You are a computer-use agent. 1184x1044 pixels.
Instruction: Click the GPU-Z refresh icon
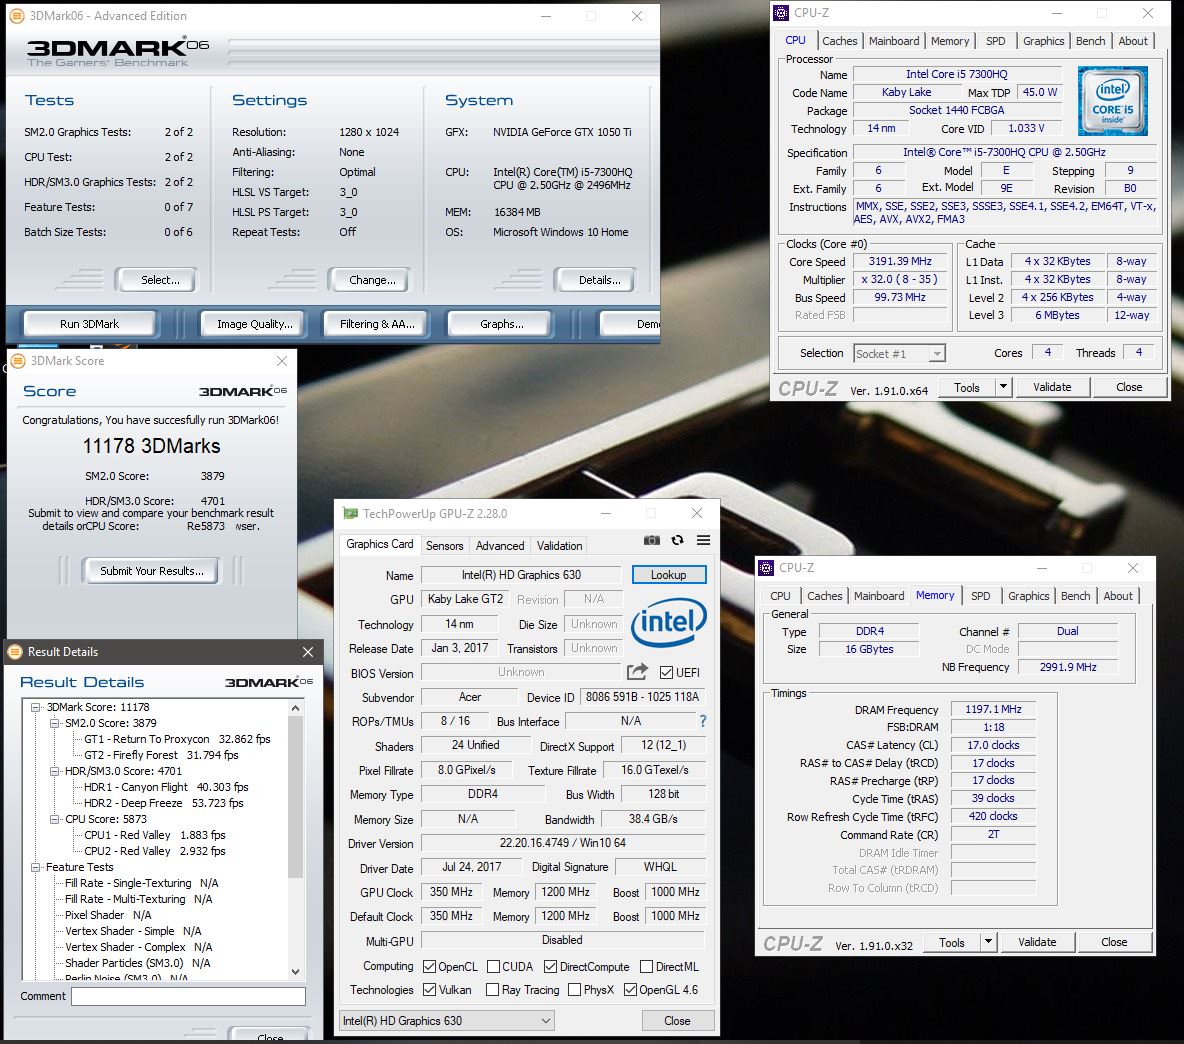[677, 540]
